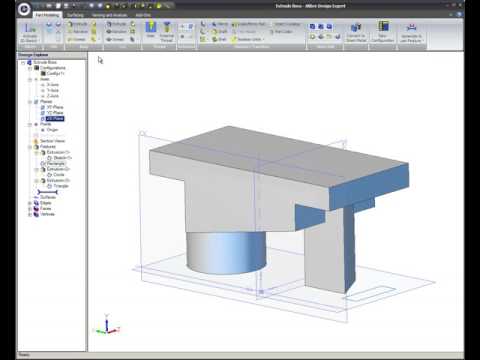Click the Extrude Cut tool
Viewport: 480px width, 360px height.
(116, 24)
